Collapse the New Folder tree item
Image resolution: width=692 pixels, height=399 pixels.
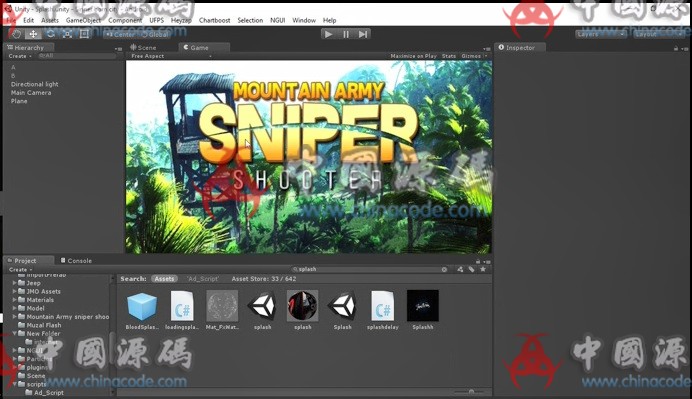click(x=15, y=333)
